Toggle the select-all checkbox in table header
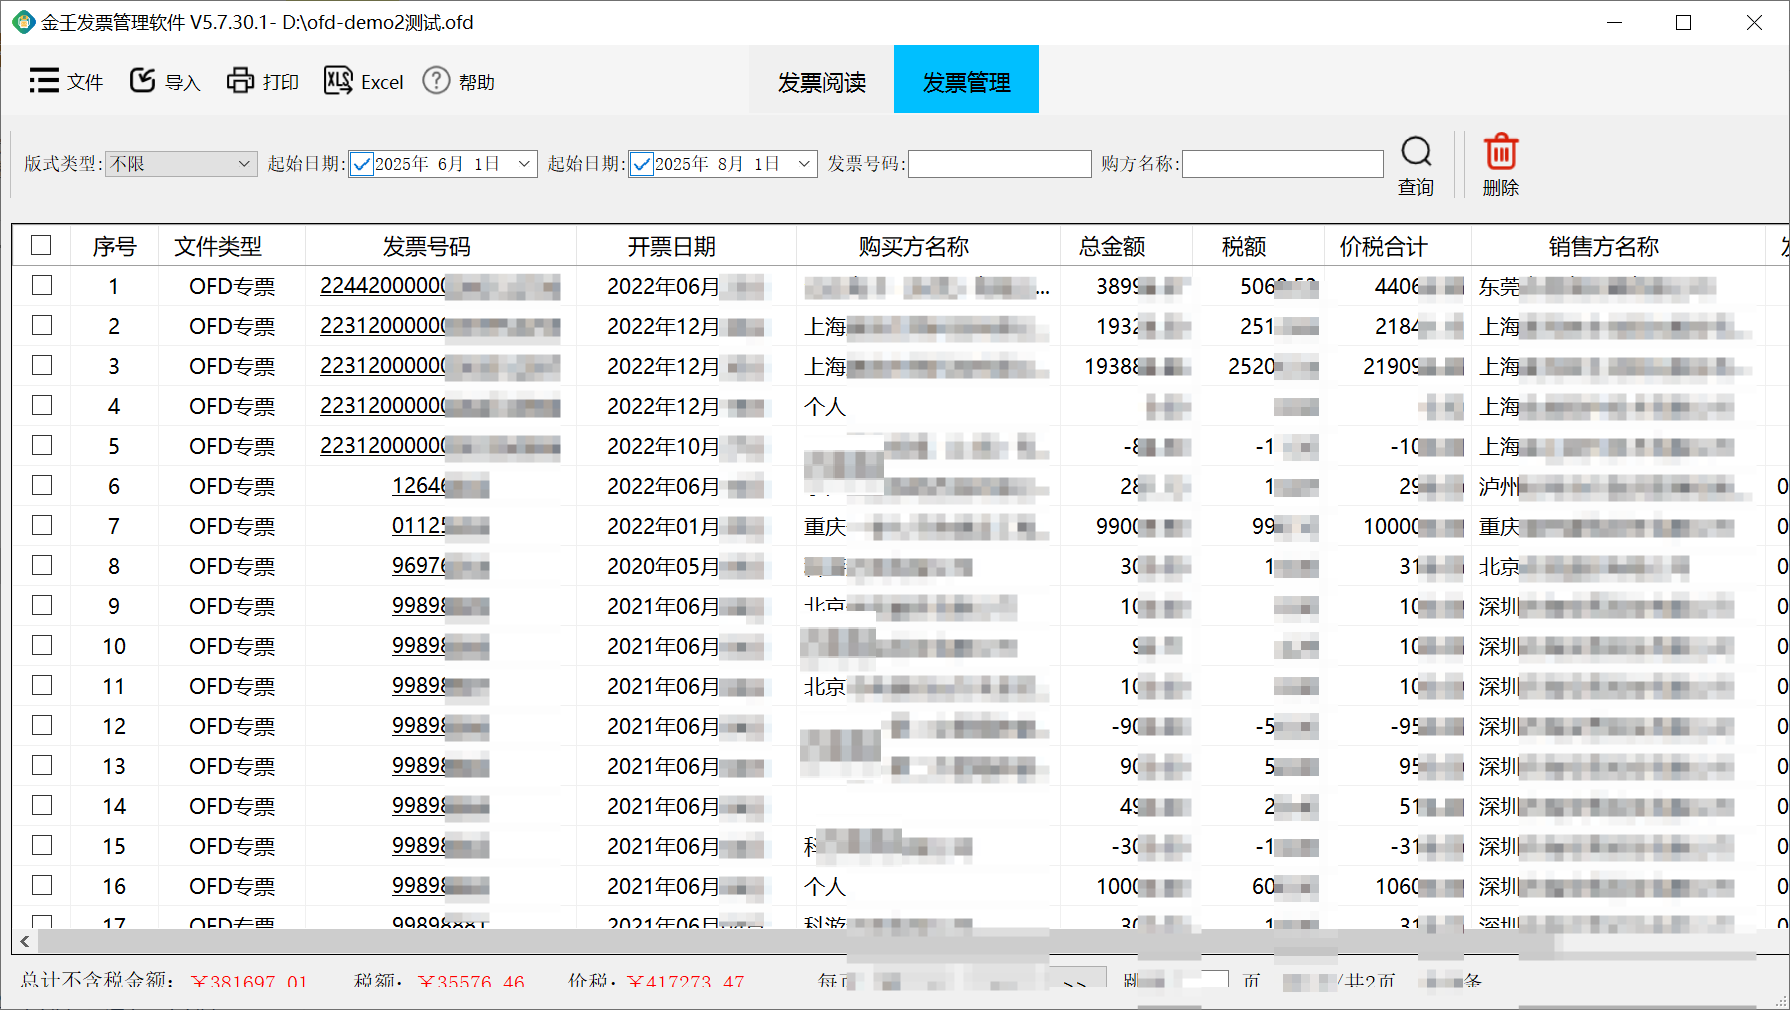1790x1010 pixels. (41, 245)
